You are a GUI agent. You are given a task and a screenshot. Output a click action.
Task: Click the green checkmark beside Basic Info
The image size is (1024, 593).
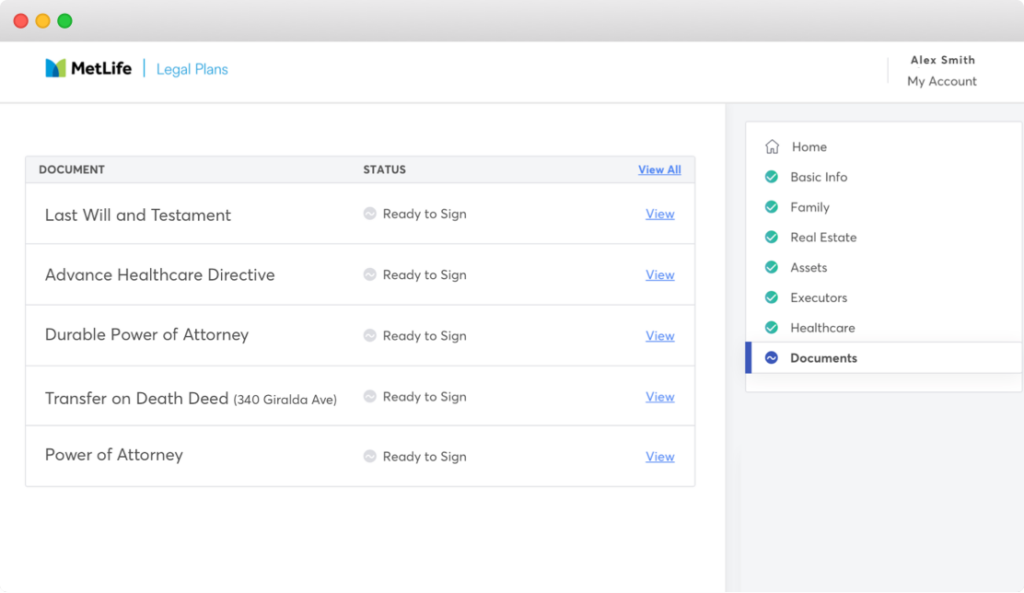tap(771, 177)
